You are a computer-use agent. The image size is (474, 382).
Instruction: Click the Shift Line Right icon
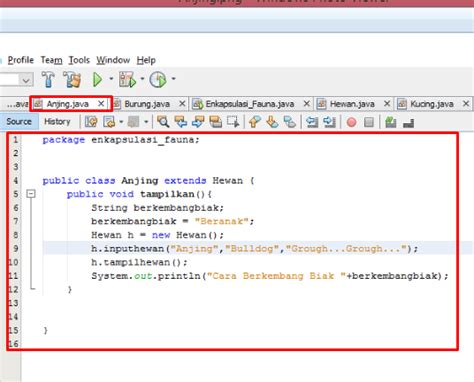click(x=329, y=122)
